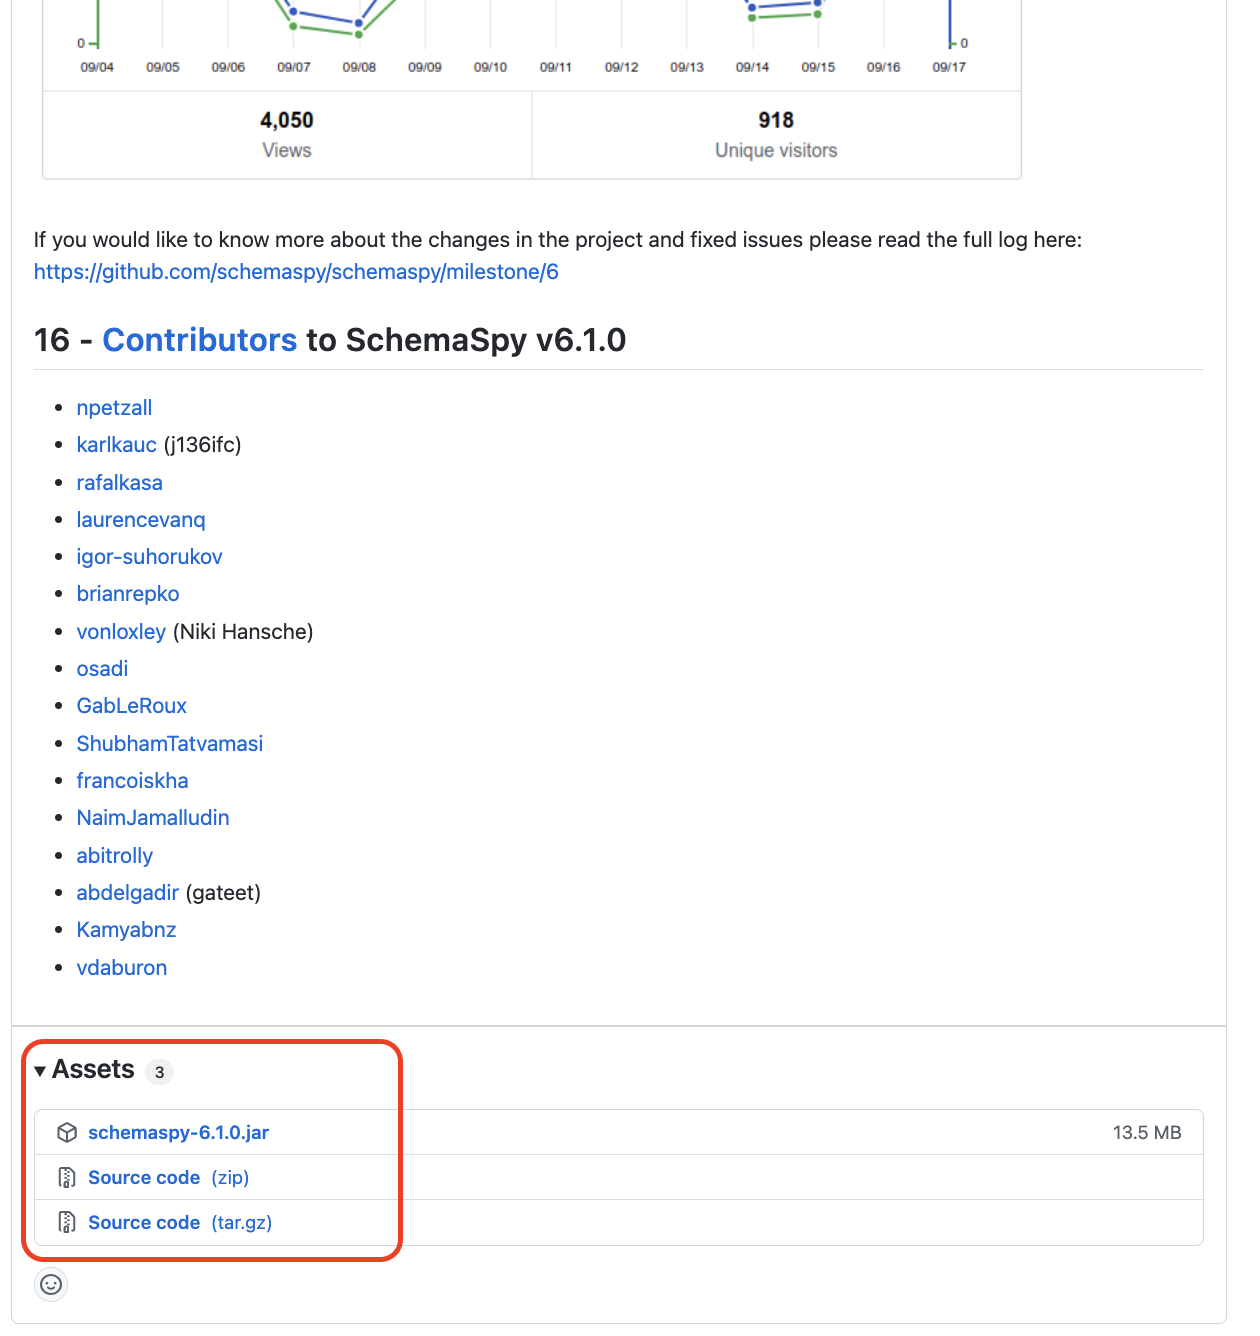The width and height of the screenshot is (1260, 1336).
Task: Click the archive icon beside Source code (tar.gz)
Action: tap(67, 1222)
